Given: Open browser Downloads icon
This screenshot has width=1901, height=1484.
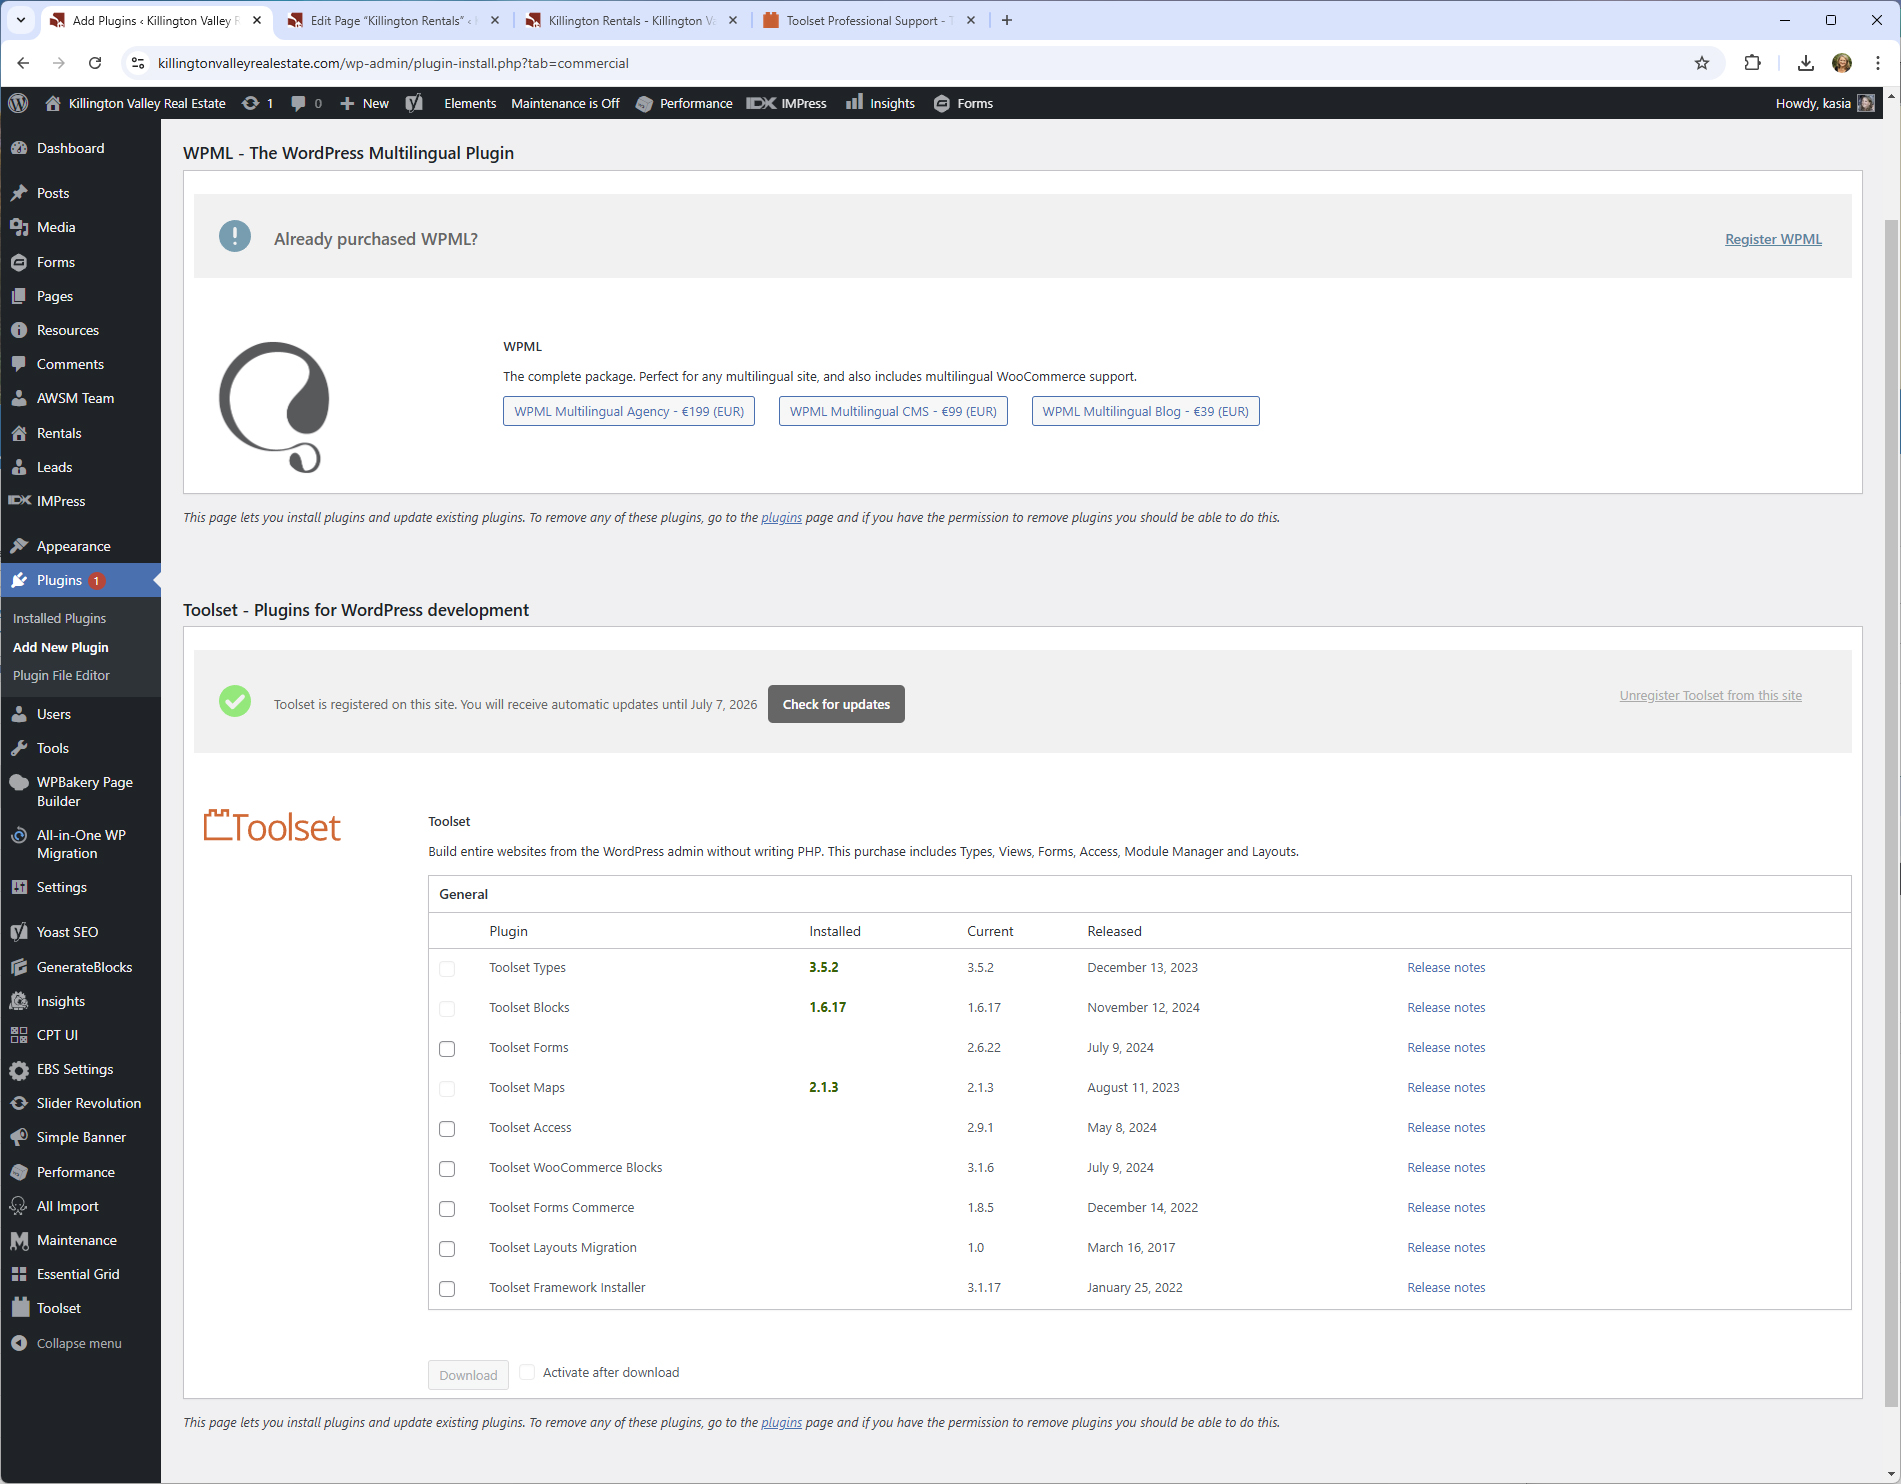Looking at the screenshot, I should tap(1805, 63).
